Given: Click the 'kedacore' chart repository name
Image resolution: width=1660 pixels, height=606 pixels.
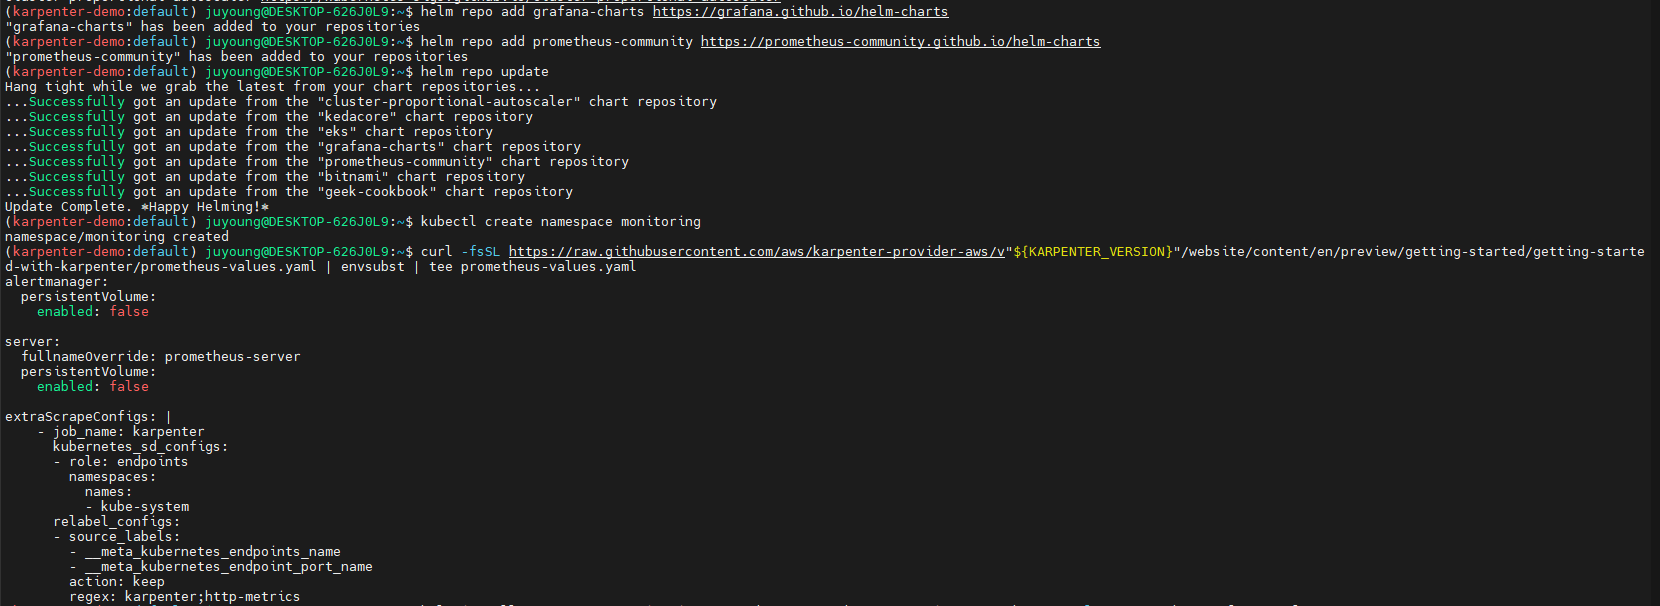Looking at the screenshot, I should click(x=356, y=117).
